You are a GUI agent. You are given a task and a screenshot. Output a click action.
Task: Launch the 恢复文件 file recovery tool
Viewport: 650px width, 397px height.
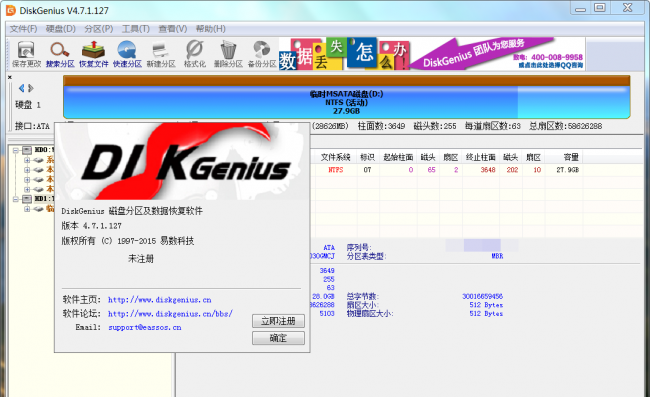[94, 54]
